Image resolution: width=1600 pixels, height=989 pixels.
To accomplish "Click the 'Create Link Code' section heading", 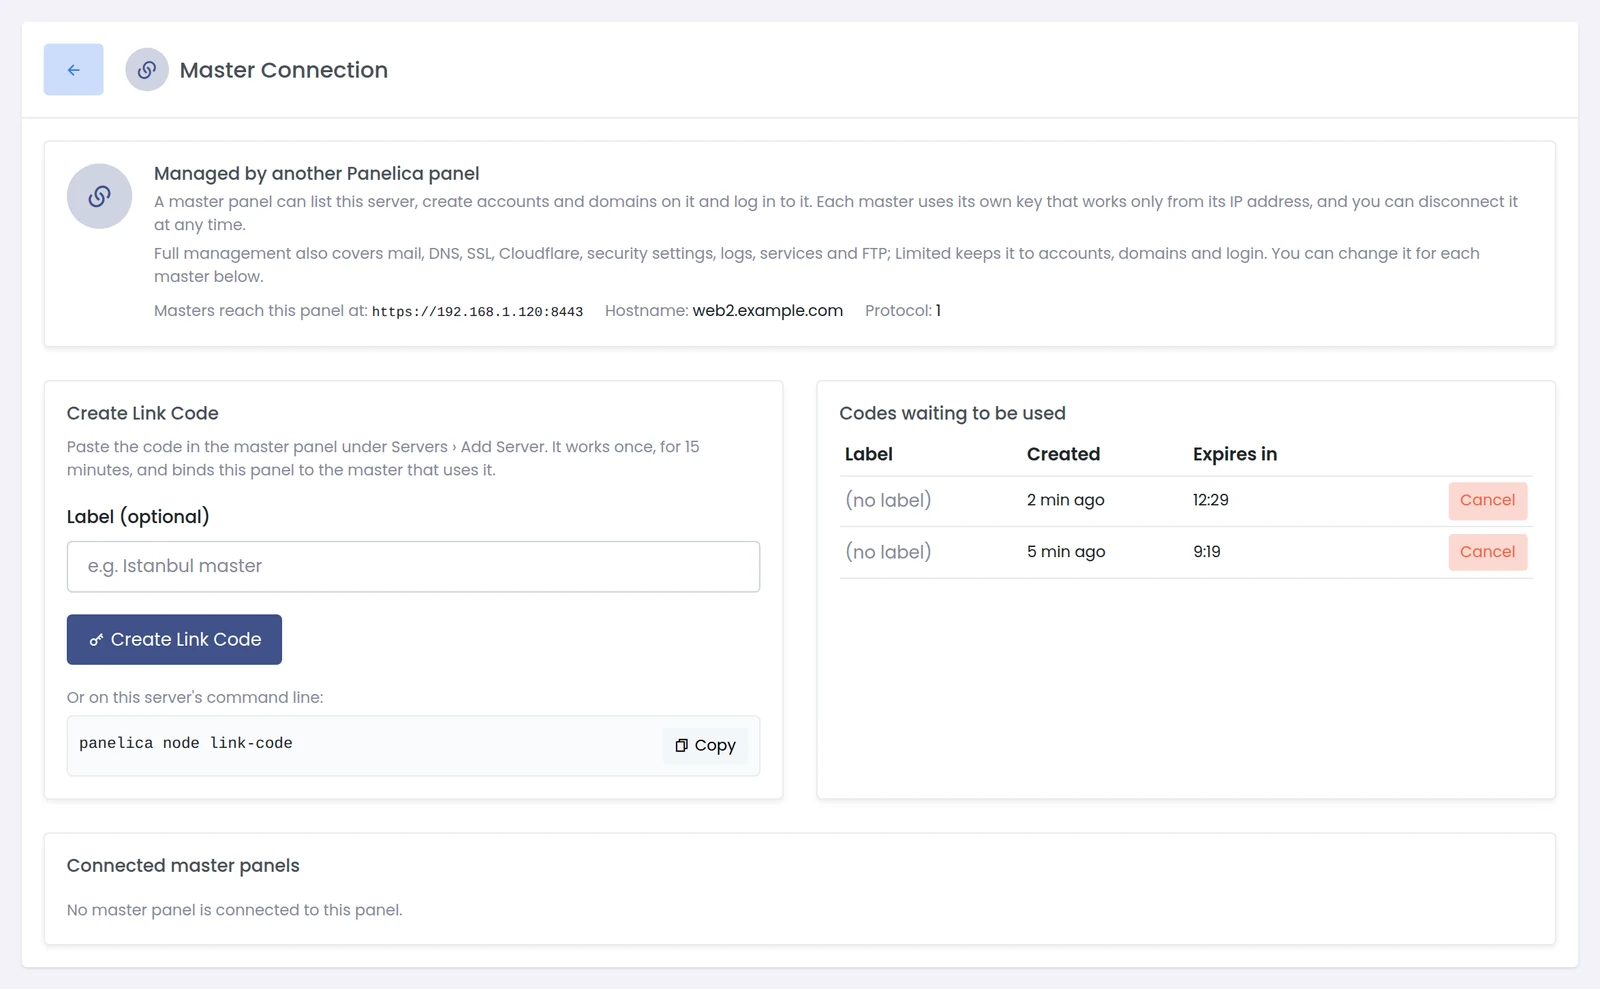I will click(x=143, y=413).
